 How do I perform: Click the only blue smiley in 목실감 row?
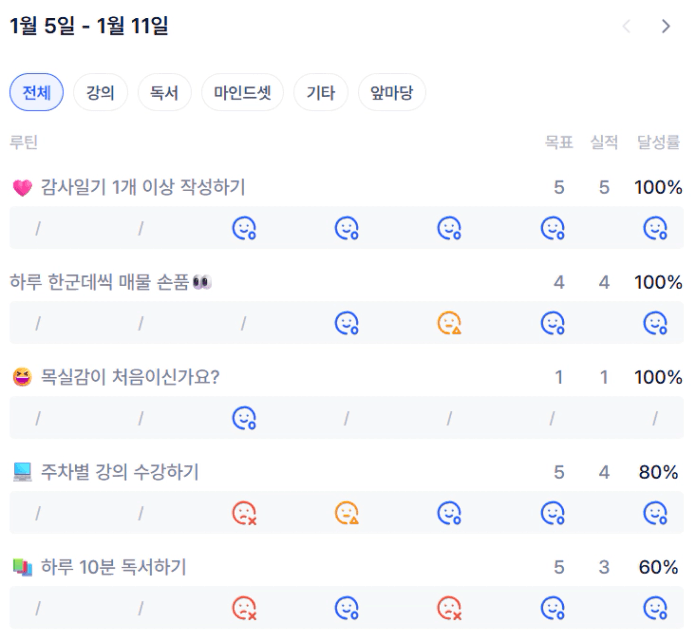pos(244,418)
